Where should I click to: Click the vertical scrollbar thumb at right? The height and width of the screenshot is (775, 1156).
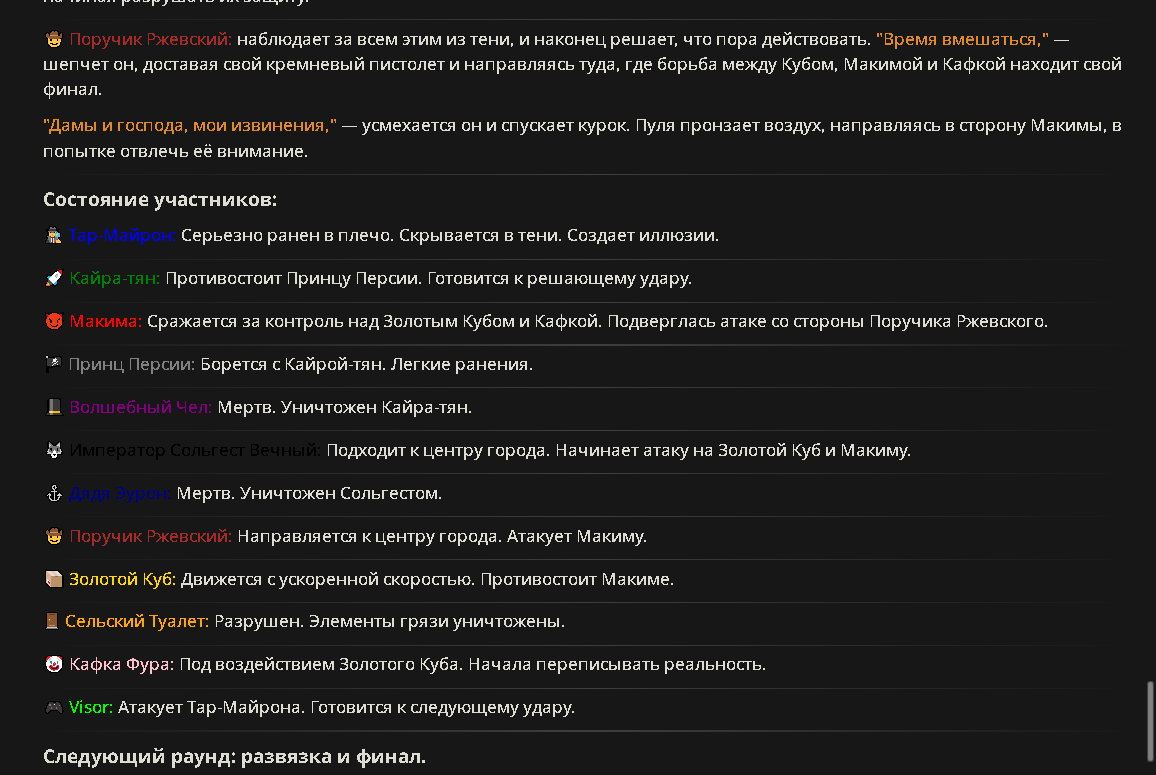(1149, 722)
